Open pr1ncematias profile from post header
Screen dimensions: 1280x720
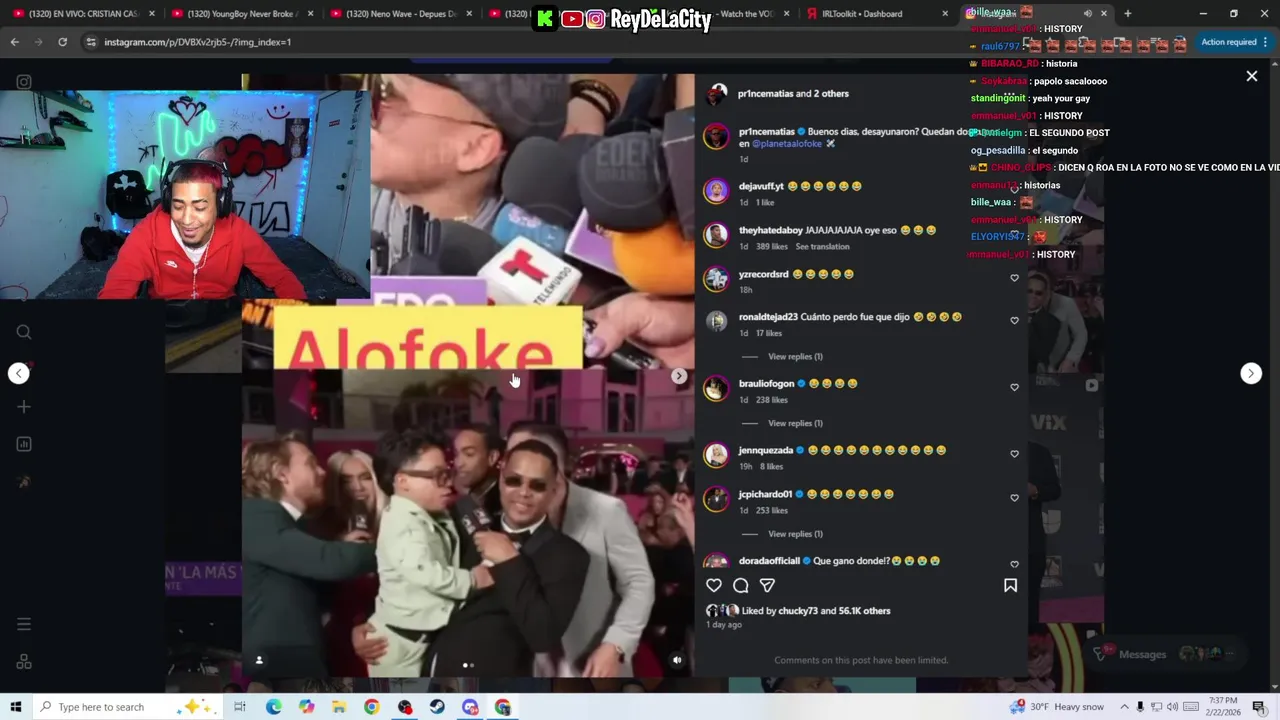pyautogui.click(x=765, y=94)
